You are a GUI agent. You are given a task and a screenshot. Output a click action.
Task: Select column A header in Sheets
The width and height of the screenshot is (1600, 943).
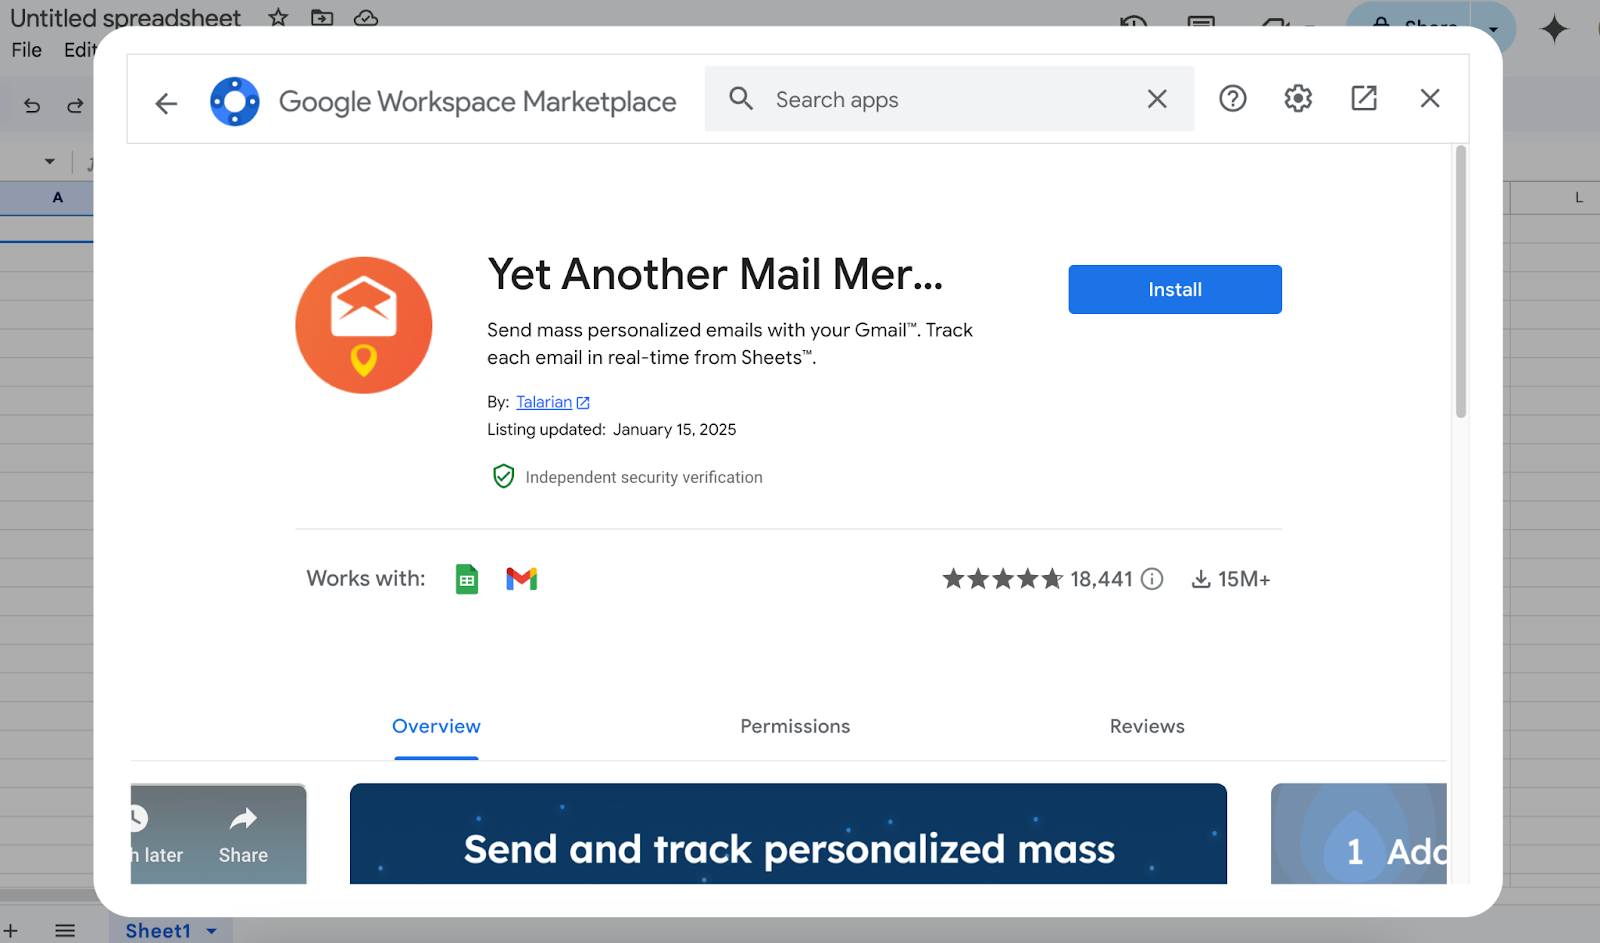47,197
